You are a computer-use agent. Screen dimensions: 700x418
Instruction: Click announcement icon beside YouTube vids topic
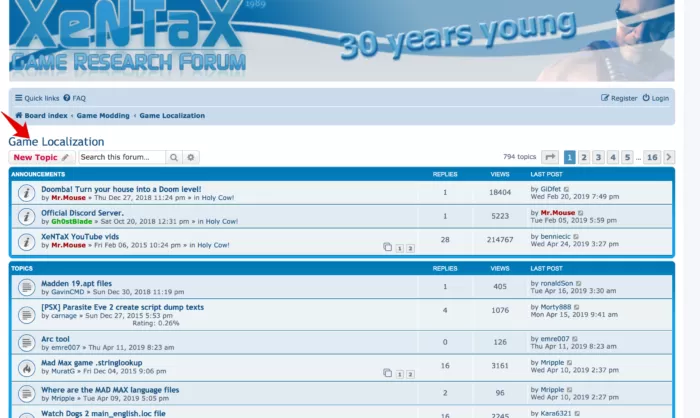click(26, 242)
